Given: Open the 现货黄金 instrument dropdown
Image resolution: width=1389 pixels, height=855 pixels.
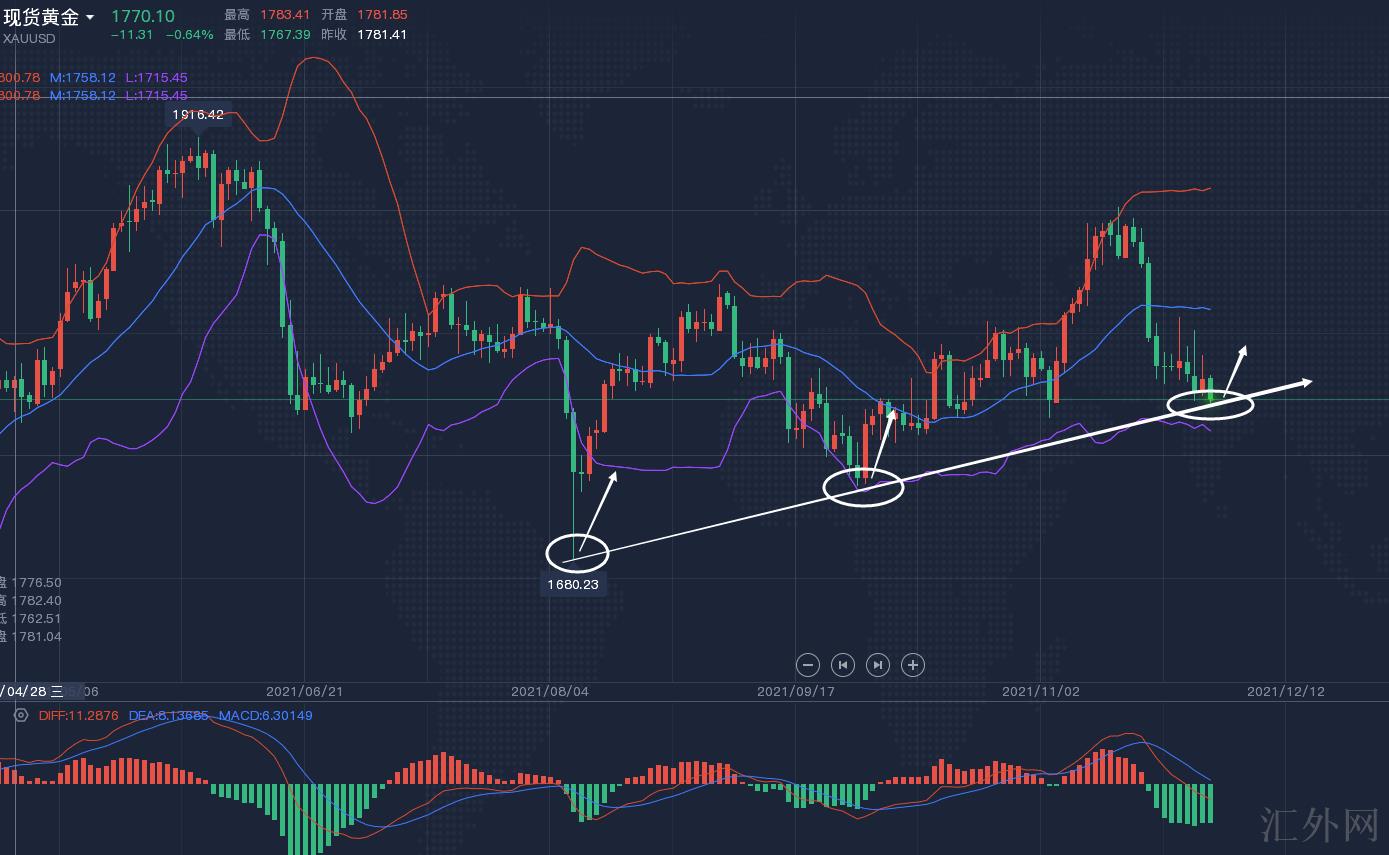Looking at the screenshot, I should click(x=41, y=17).
